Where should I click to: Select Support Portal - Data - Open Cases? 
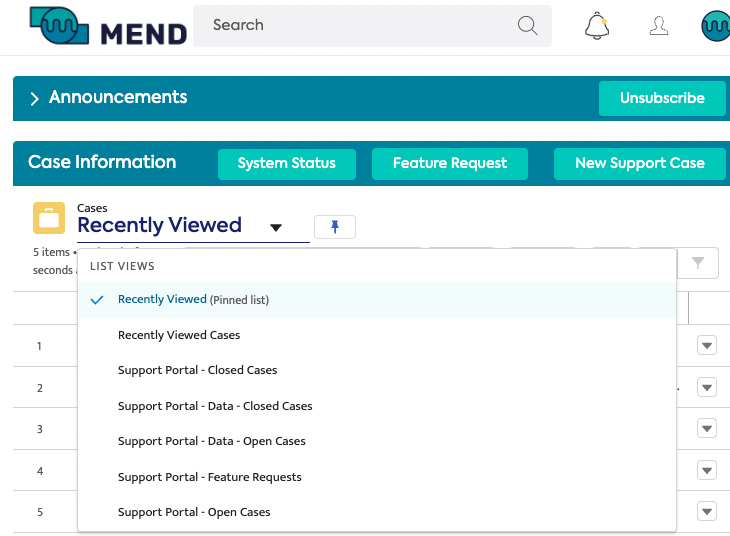tap(211, 441)
